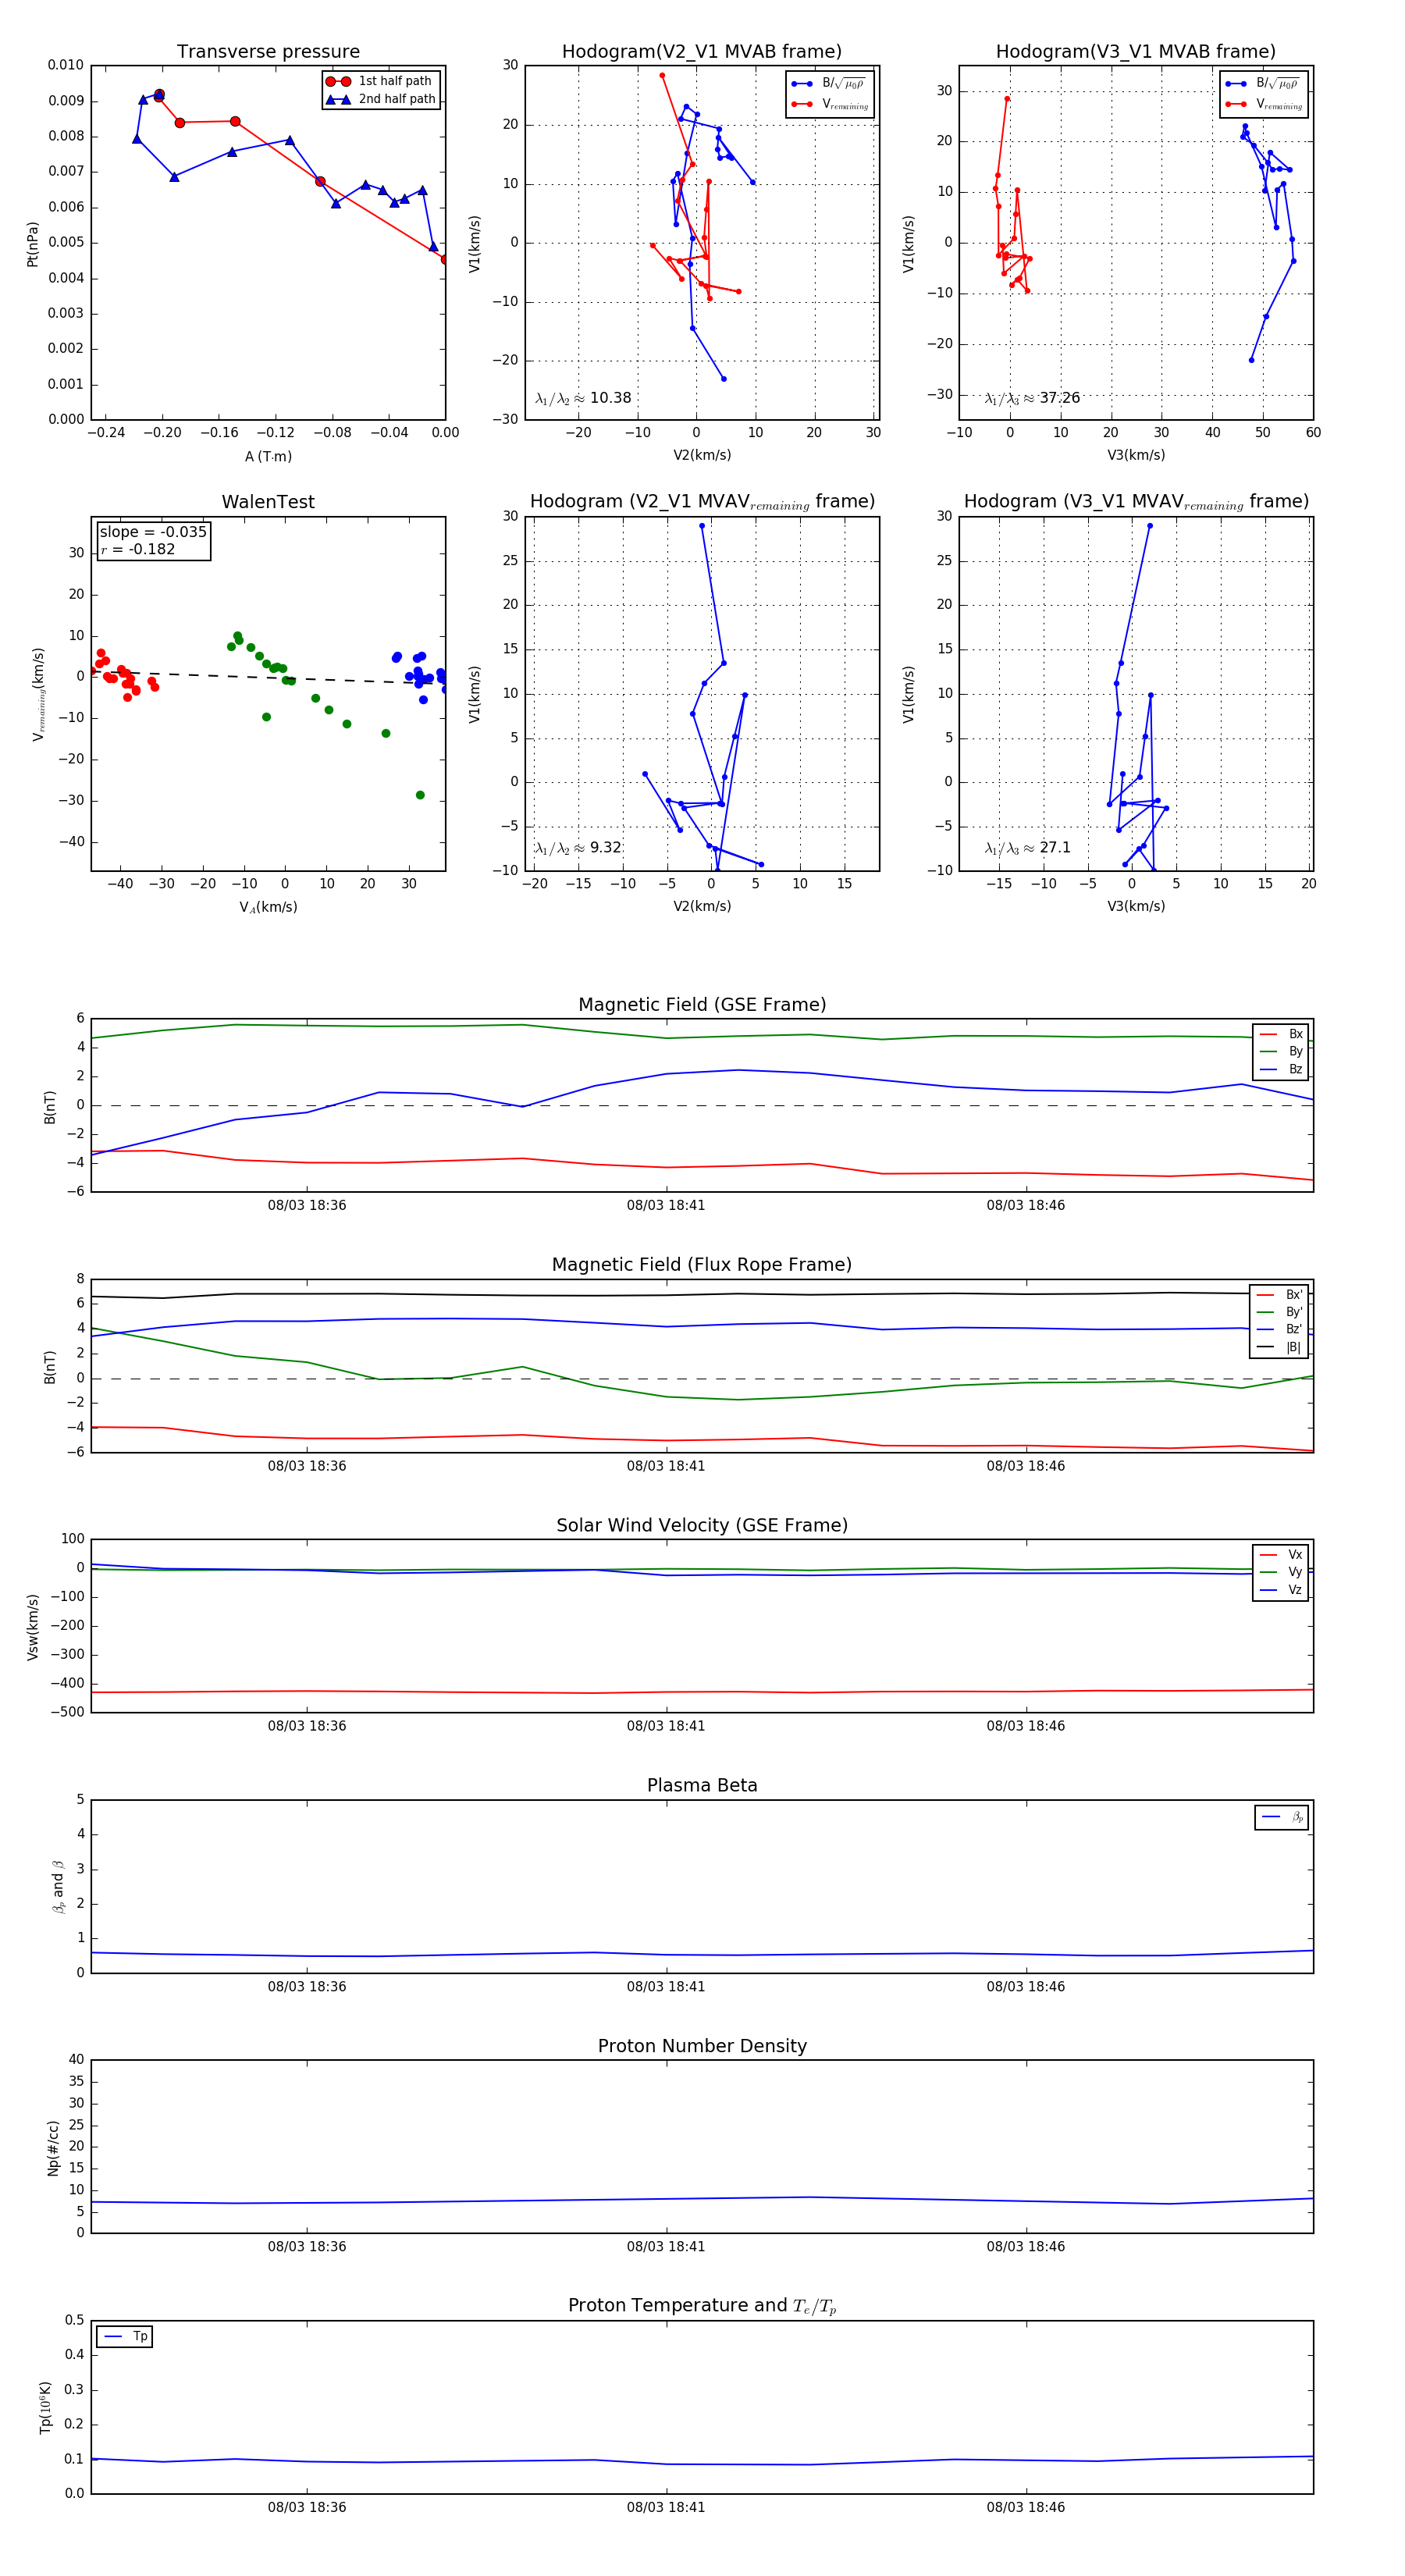Click the Vx legend entry
This screenshot has height=2576, width=1405.
[1281, 1555]
